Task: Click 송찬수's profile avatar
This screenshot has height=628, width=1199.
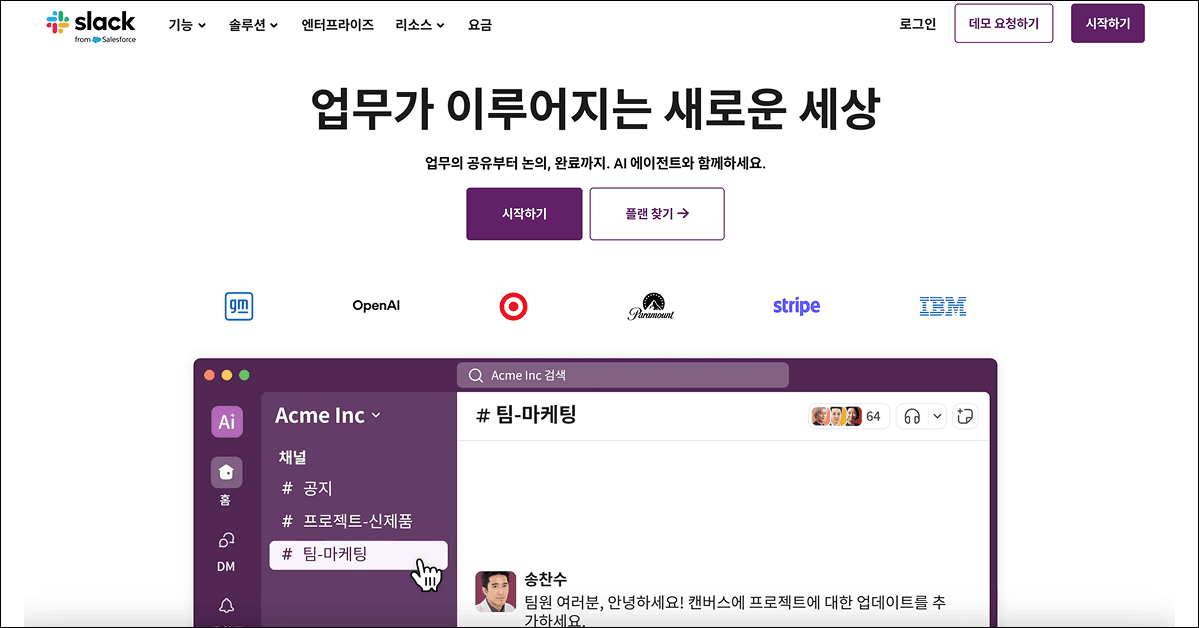Action: coord(496,591)
